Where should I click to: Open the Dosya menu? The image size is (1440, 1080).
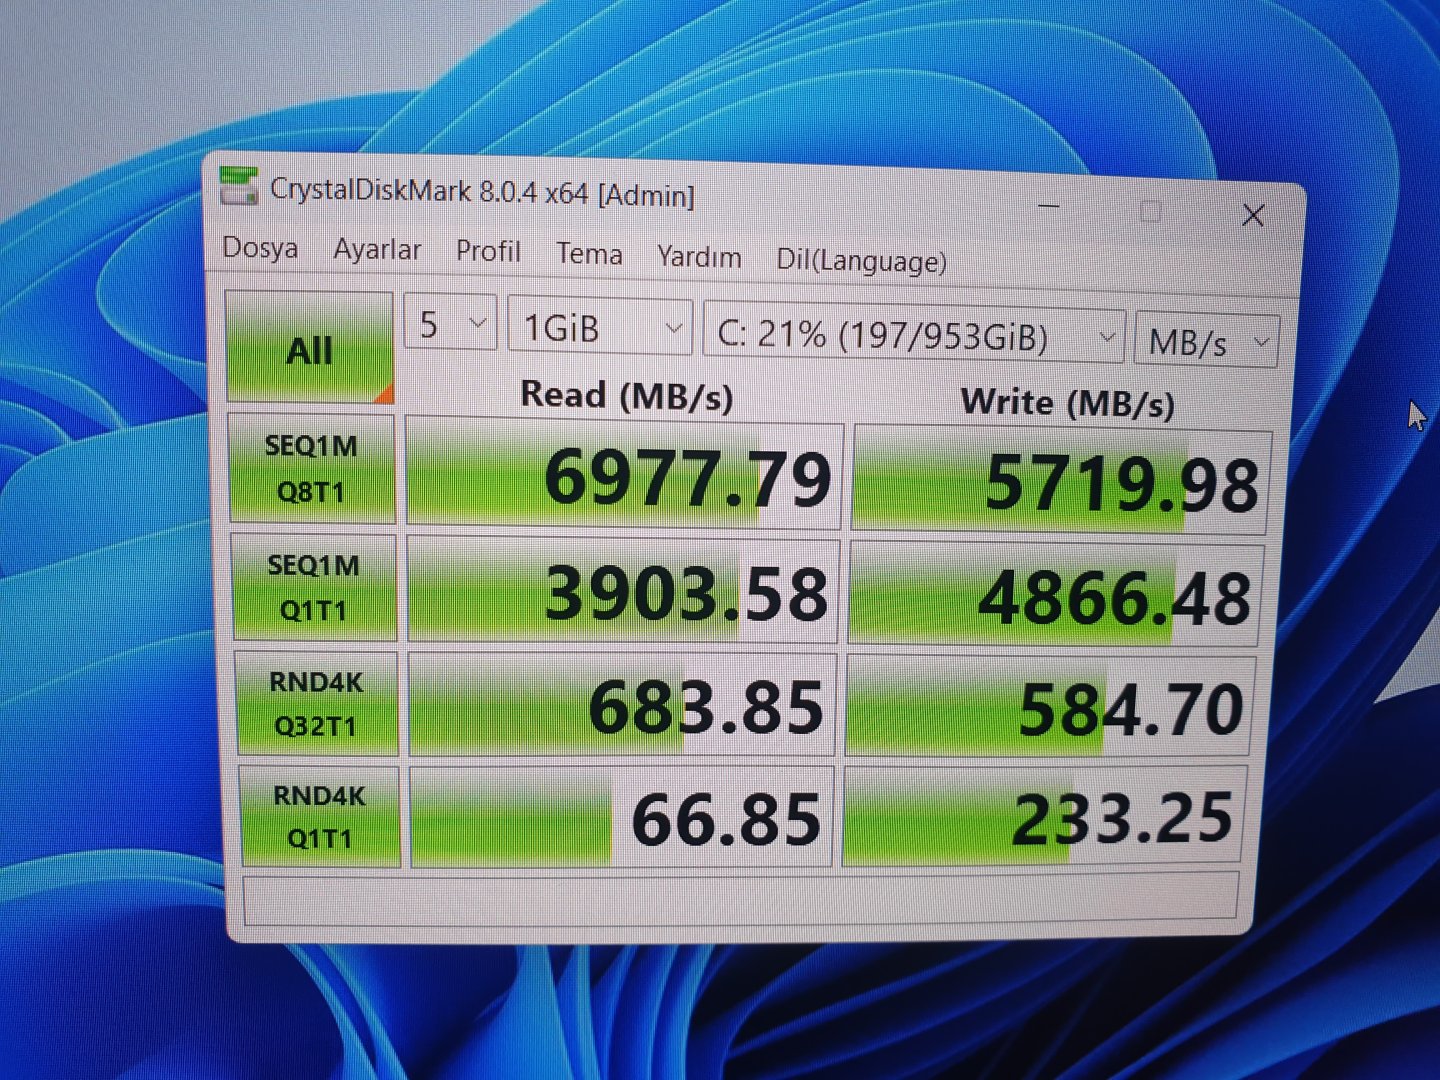260,247
